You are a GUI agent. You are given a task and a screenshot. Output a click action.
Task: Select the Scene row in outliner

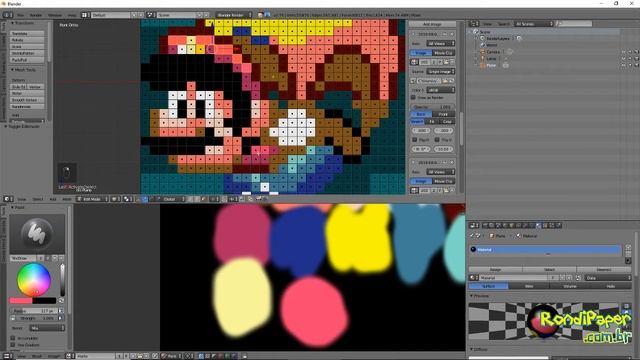coord(485,31)
